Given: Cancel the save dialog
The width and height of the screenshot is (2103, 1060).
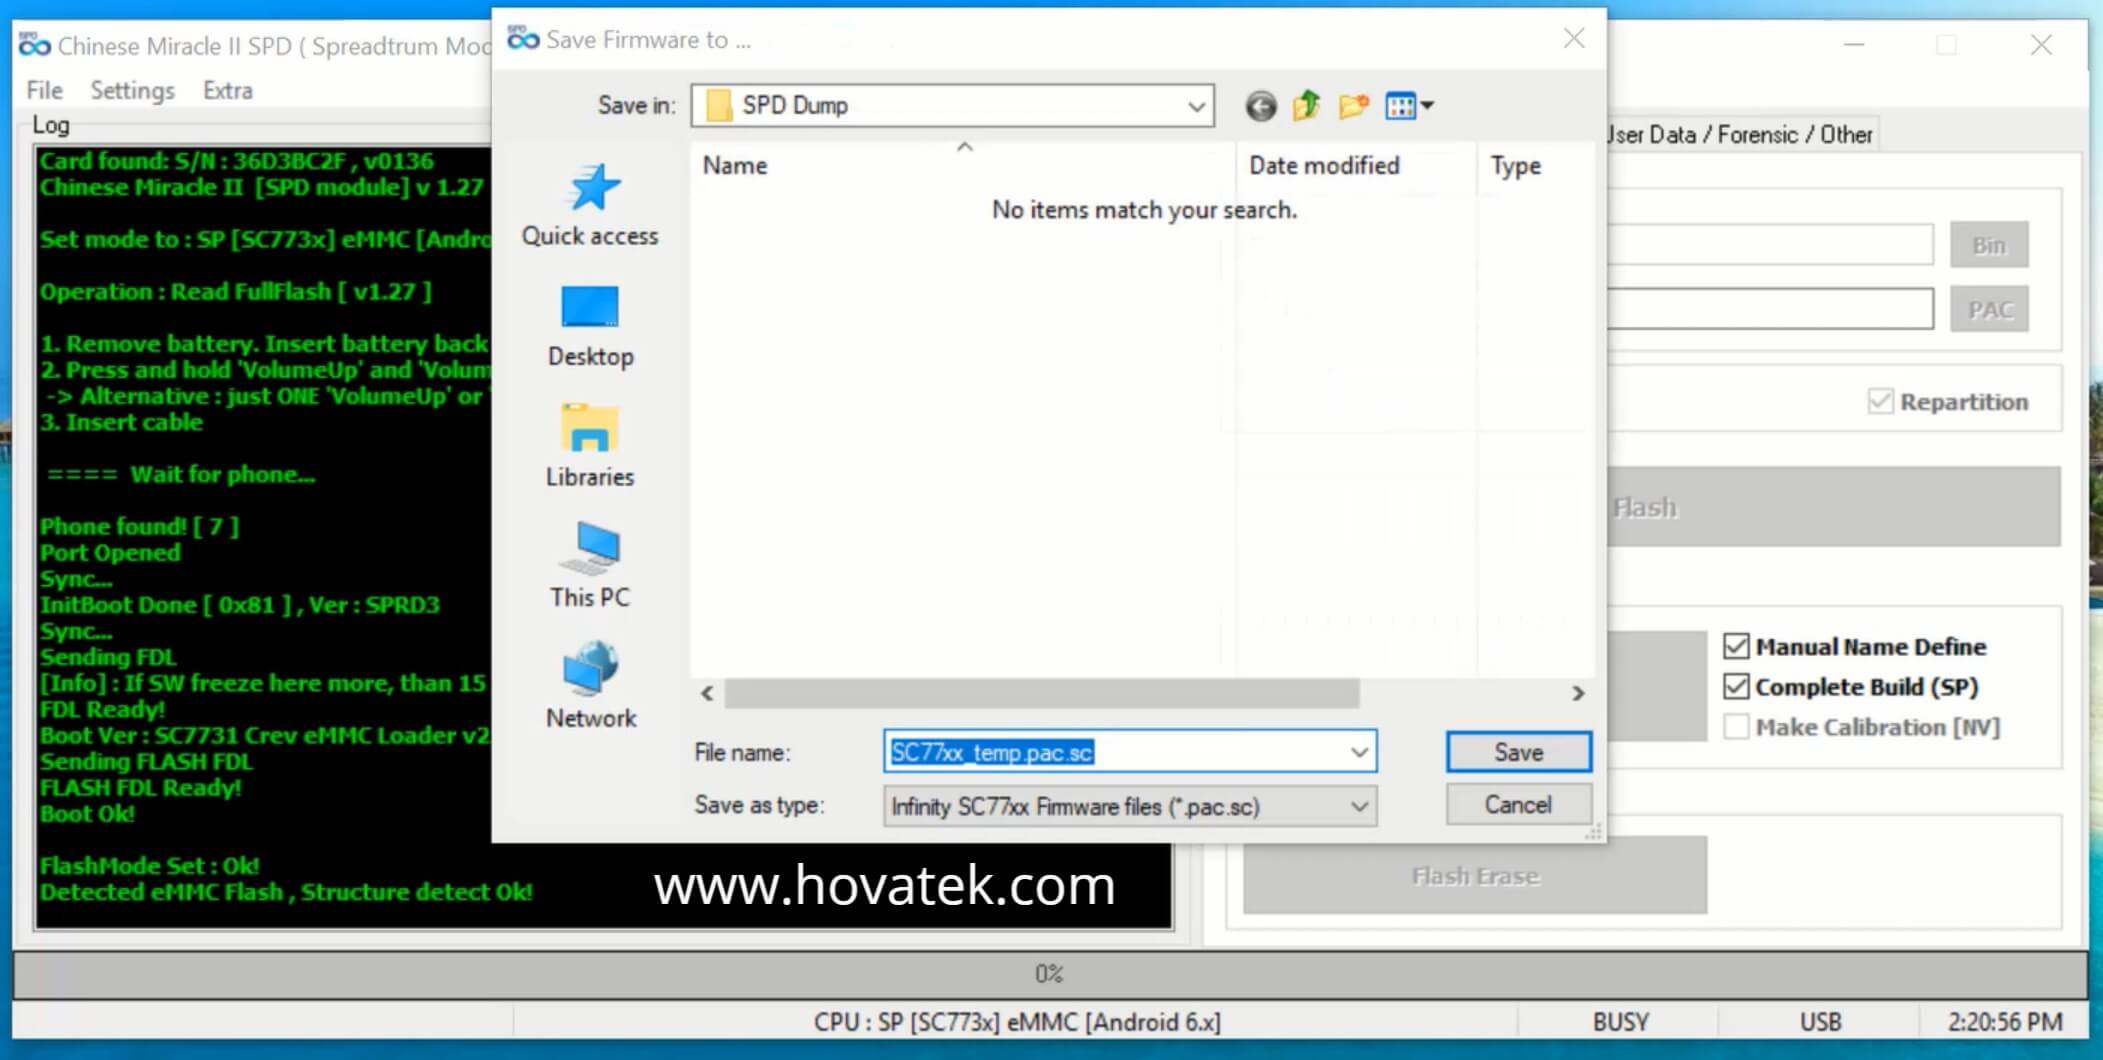Looking at the screenshot, I should (x=1518, y=805).
